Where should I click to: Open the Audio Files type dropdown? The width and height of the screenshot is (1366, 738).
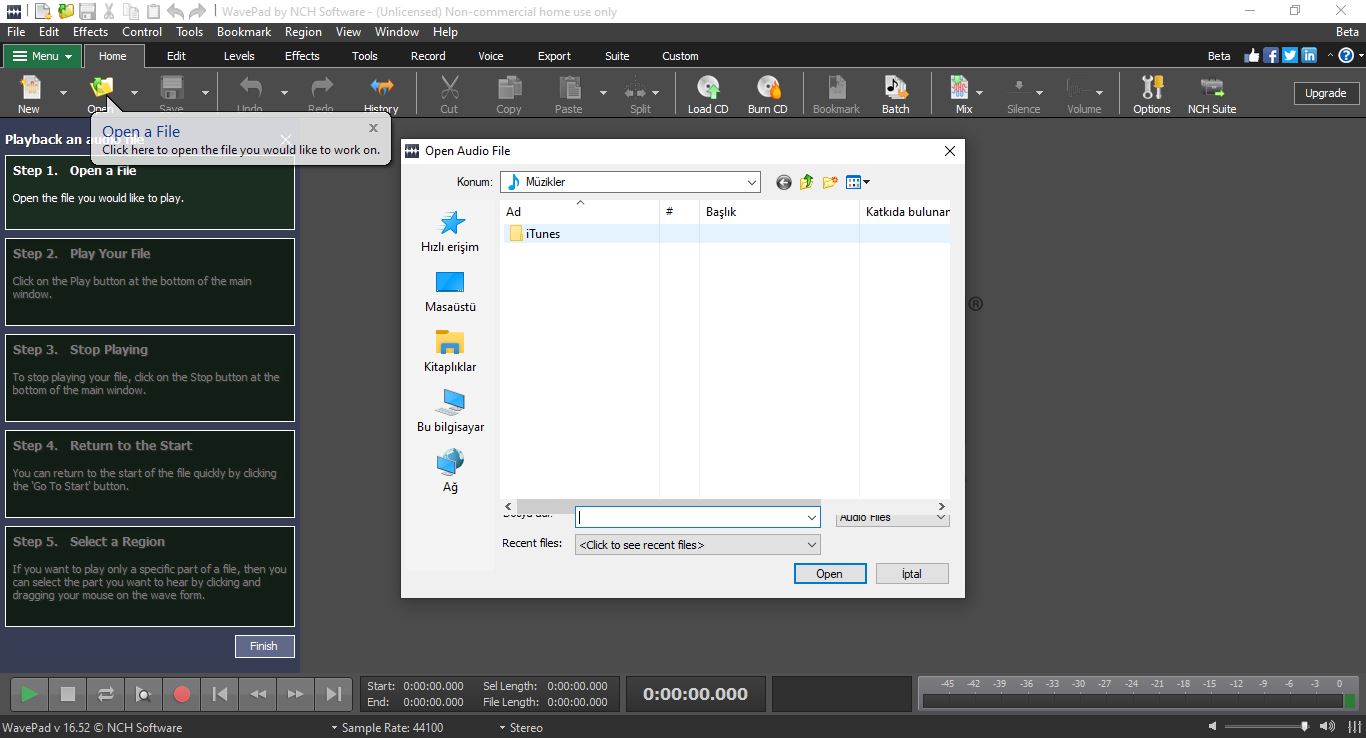pos(892,518)
